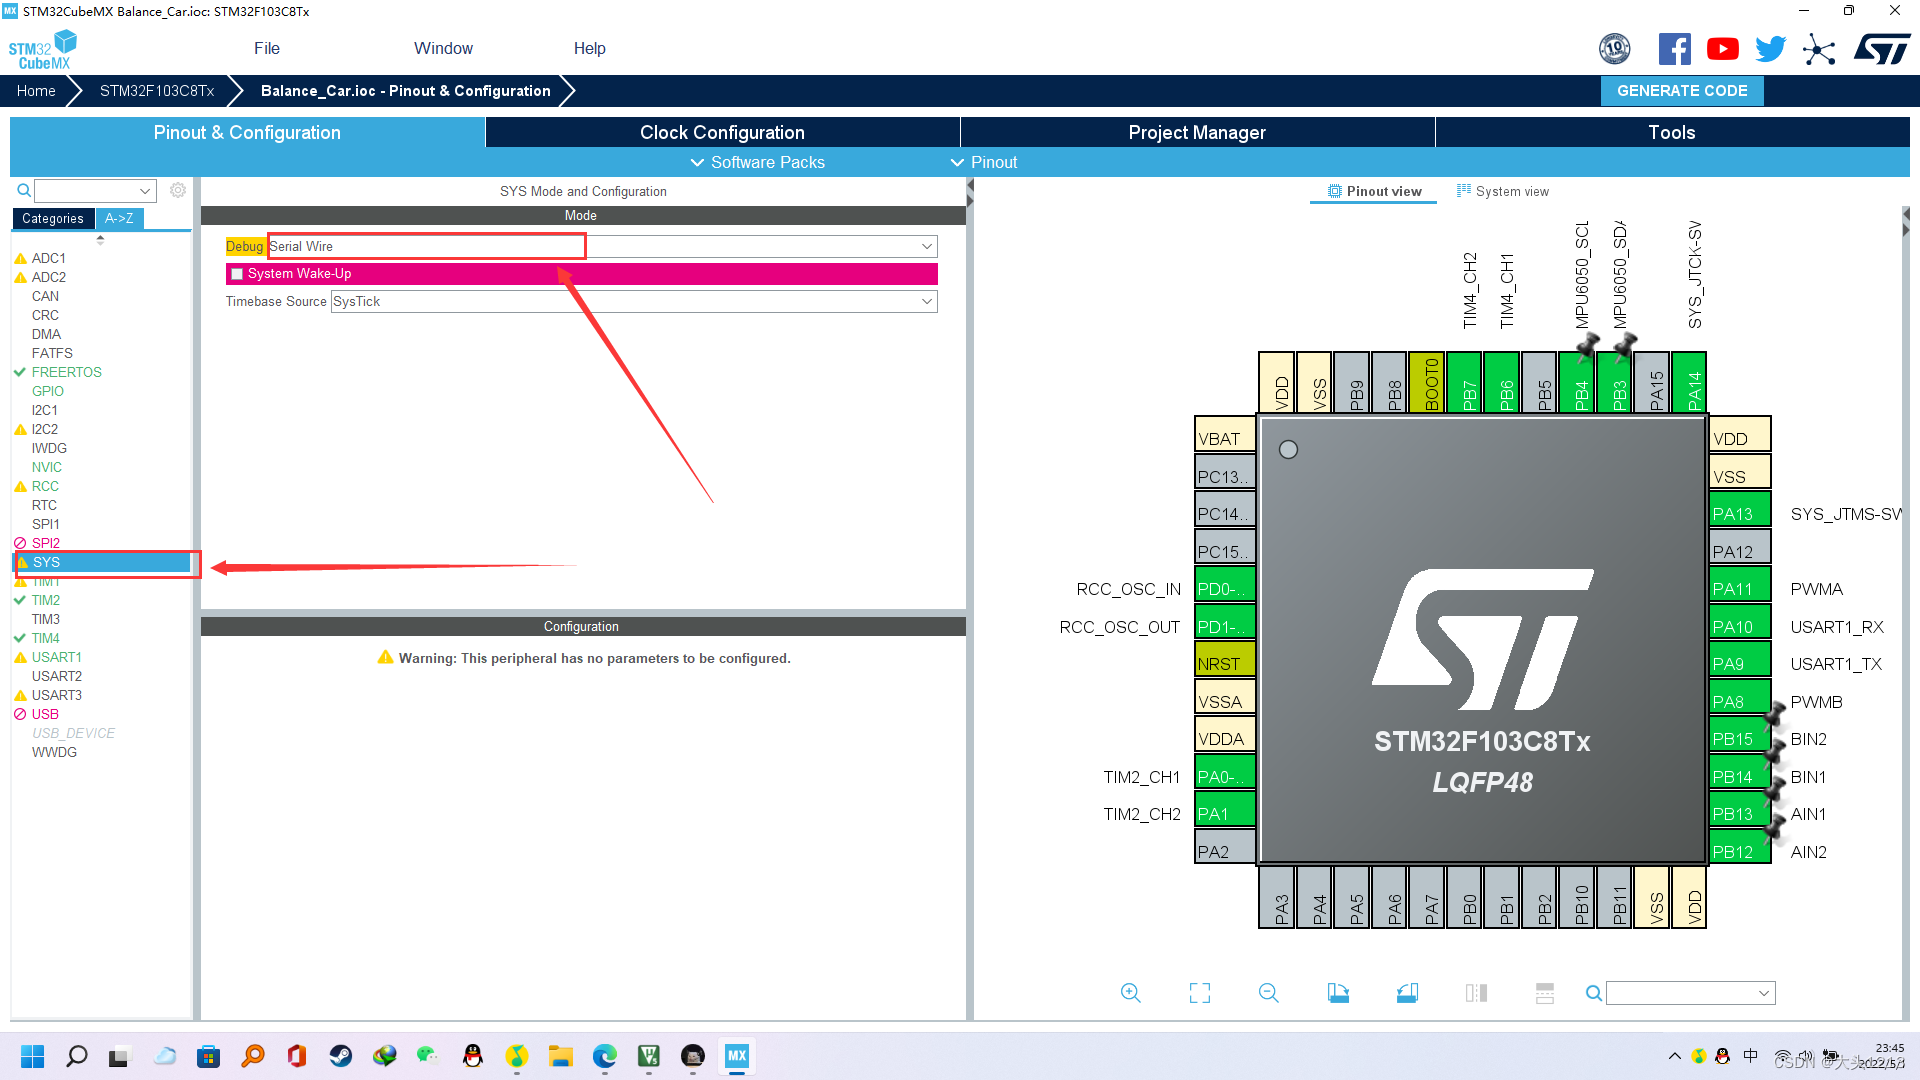Enable the System Wake-Up checkbox
Viewport: 1920px width, 1080px height.
(237, 274)
